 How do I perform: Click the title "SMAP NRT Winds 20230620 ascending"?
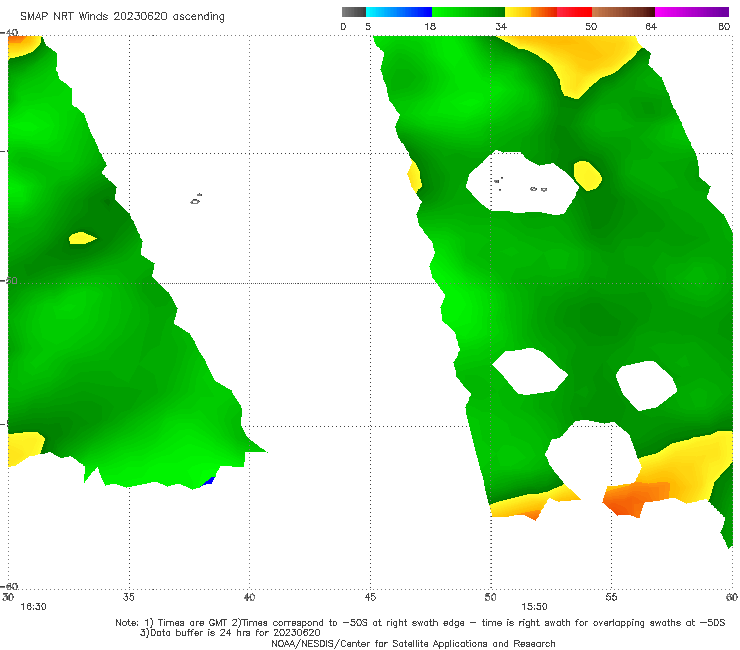pyautogui.click(x=122, y=16)
